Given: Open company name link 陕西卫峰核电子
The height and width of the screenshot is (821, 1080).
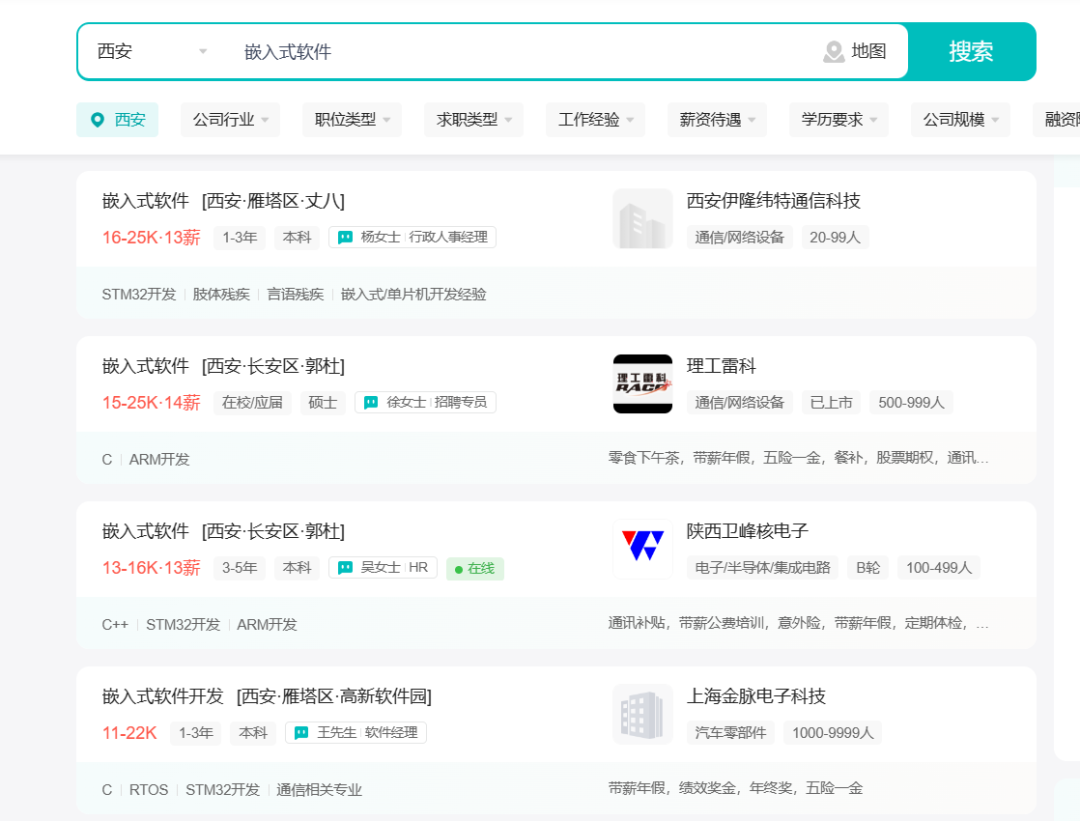Looking at the screenshot, I should click(747, 532).
